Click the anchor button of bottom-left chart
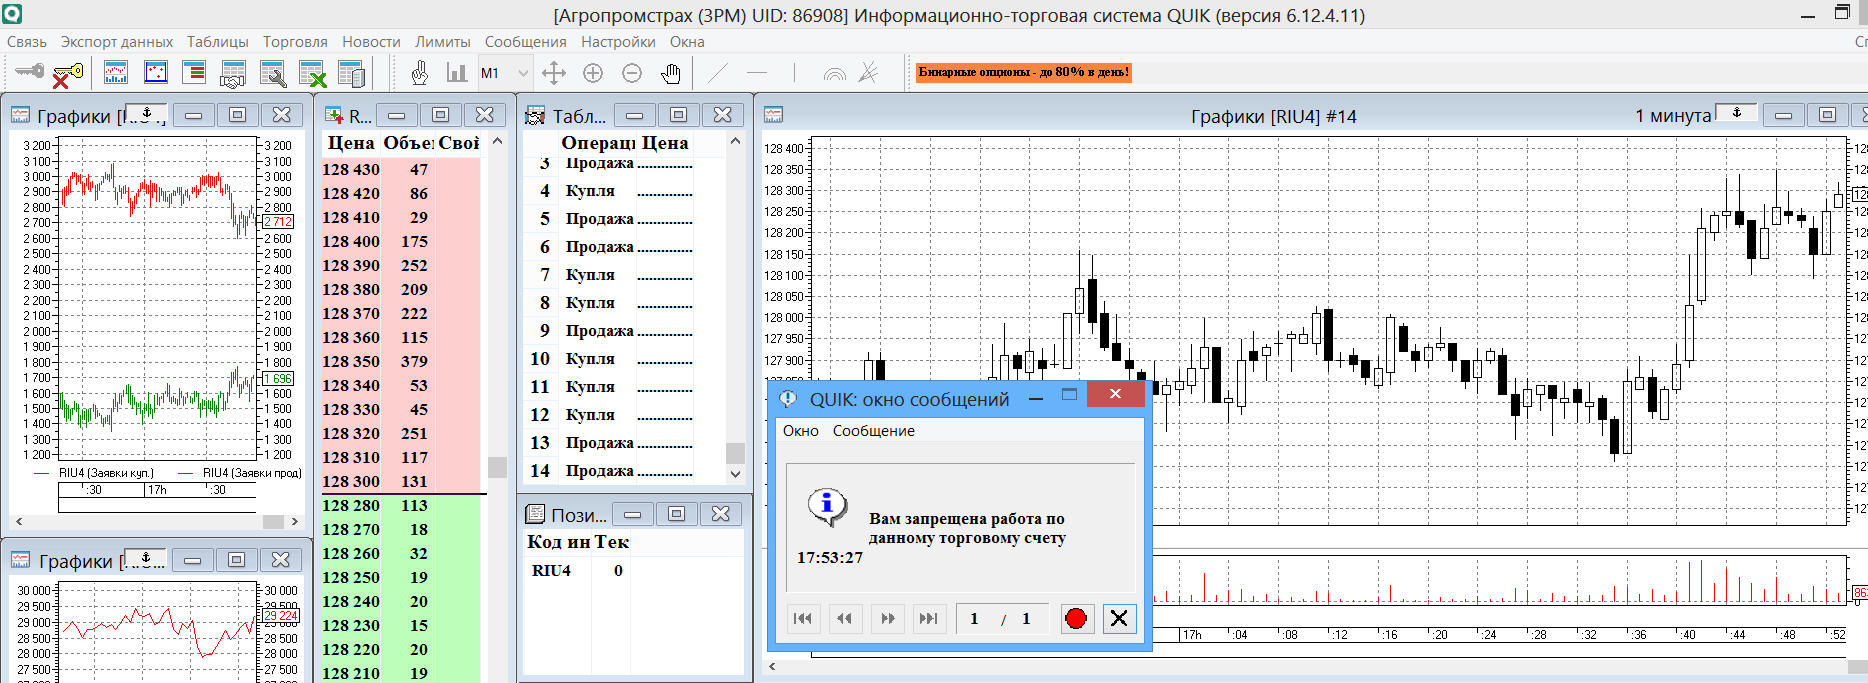Image resolution: width=1868 pixels, height=683 pixels. 146,559
